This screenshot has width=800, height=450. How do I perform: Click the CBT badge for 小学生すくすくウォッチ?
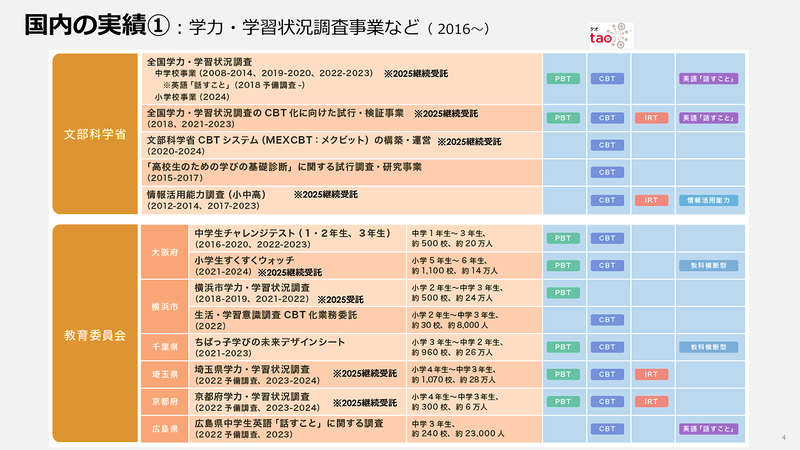607,265
